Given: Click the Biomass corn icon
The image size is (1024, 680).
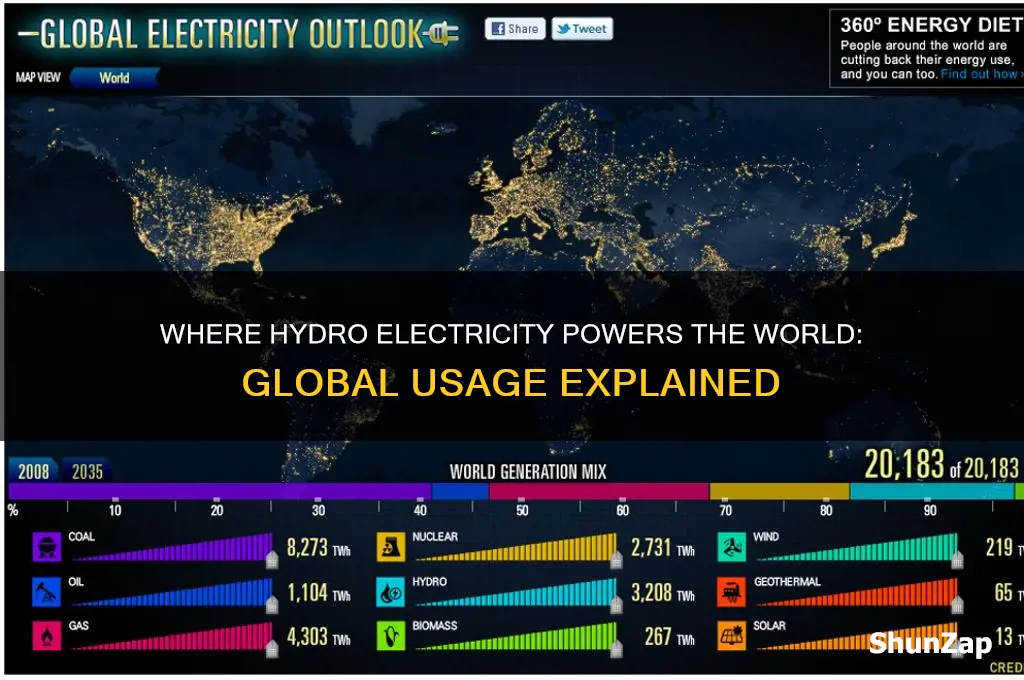Looking at the screenshot, I should [391, 636].
